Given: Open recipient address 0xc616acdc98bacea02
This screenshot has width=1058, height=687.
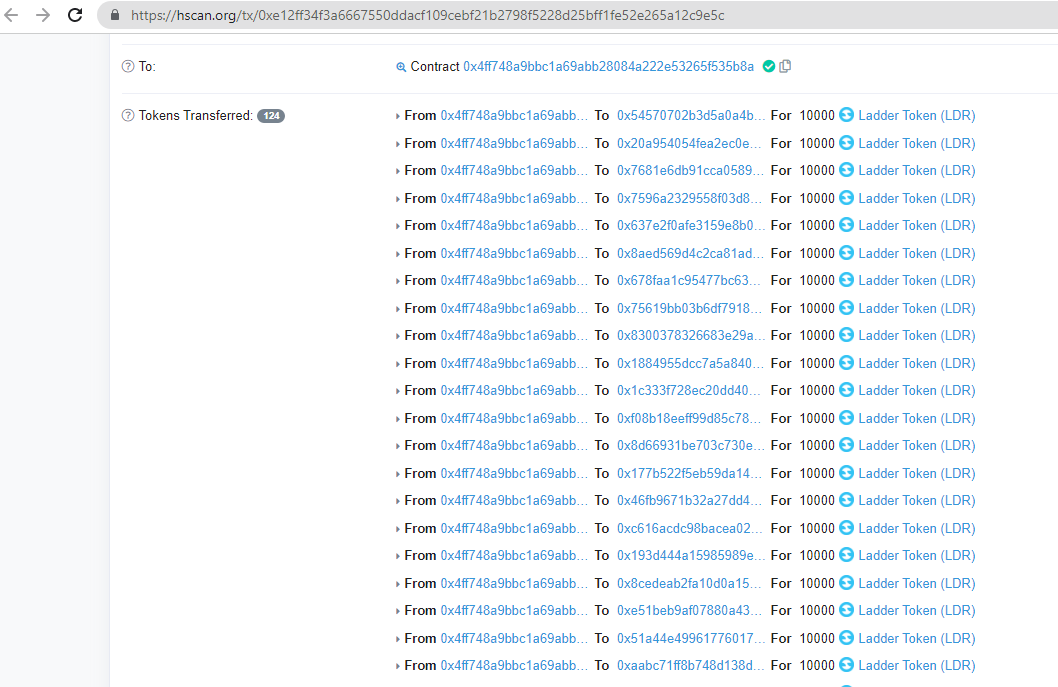Looking at the screenshot, I should 690,528.
